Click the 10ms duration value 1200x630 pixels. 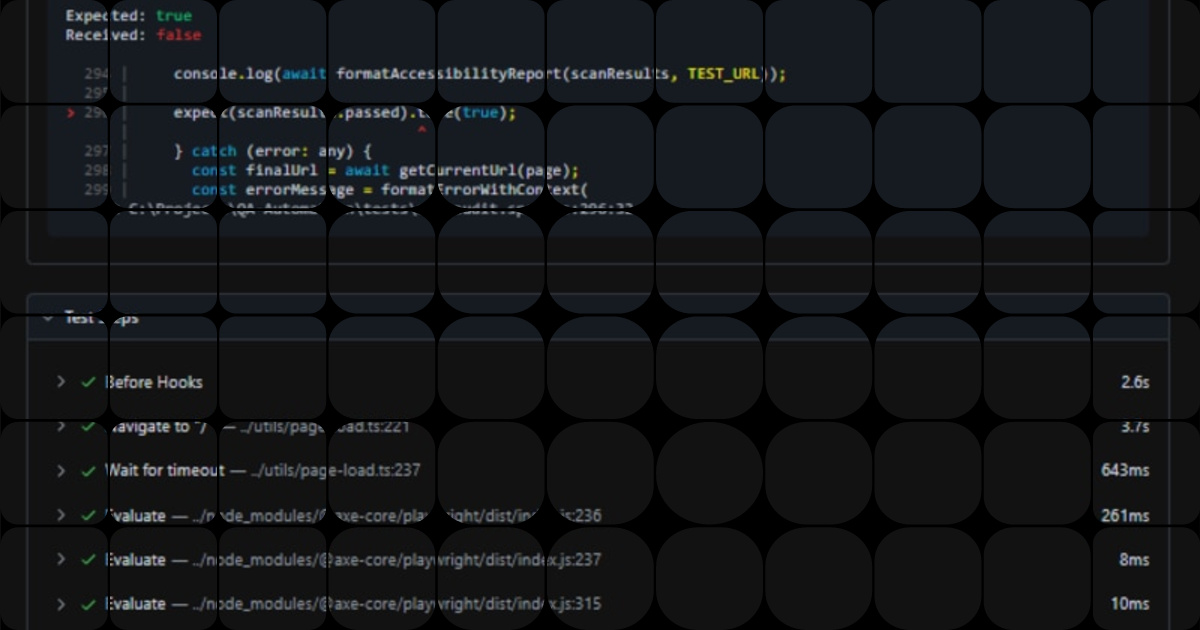pyautogui.click(x=1130, y=604)
